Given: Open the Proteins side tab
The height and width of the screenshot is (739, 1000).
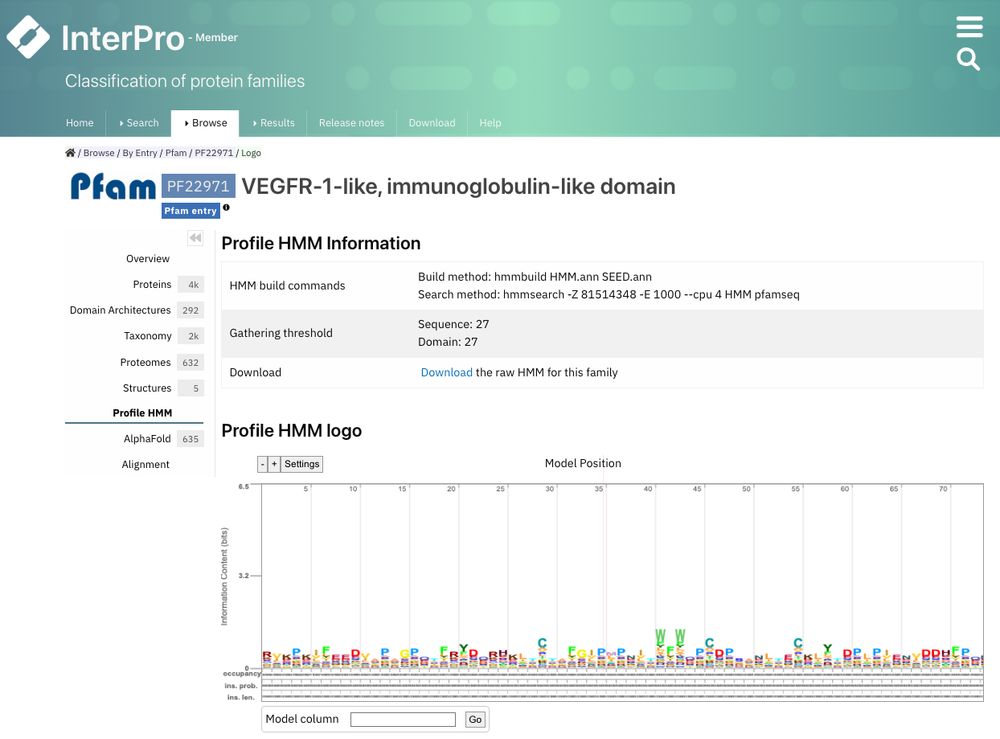Looking at the screenshot, I should (x=152, y=284).
